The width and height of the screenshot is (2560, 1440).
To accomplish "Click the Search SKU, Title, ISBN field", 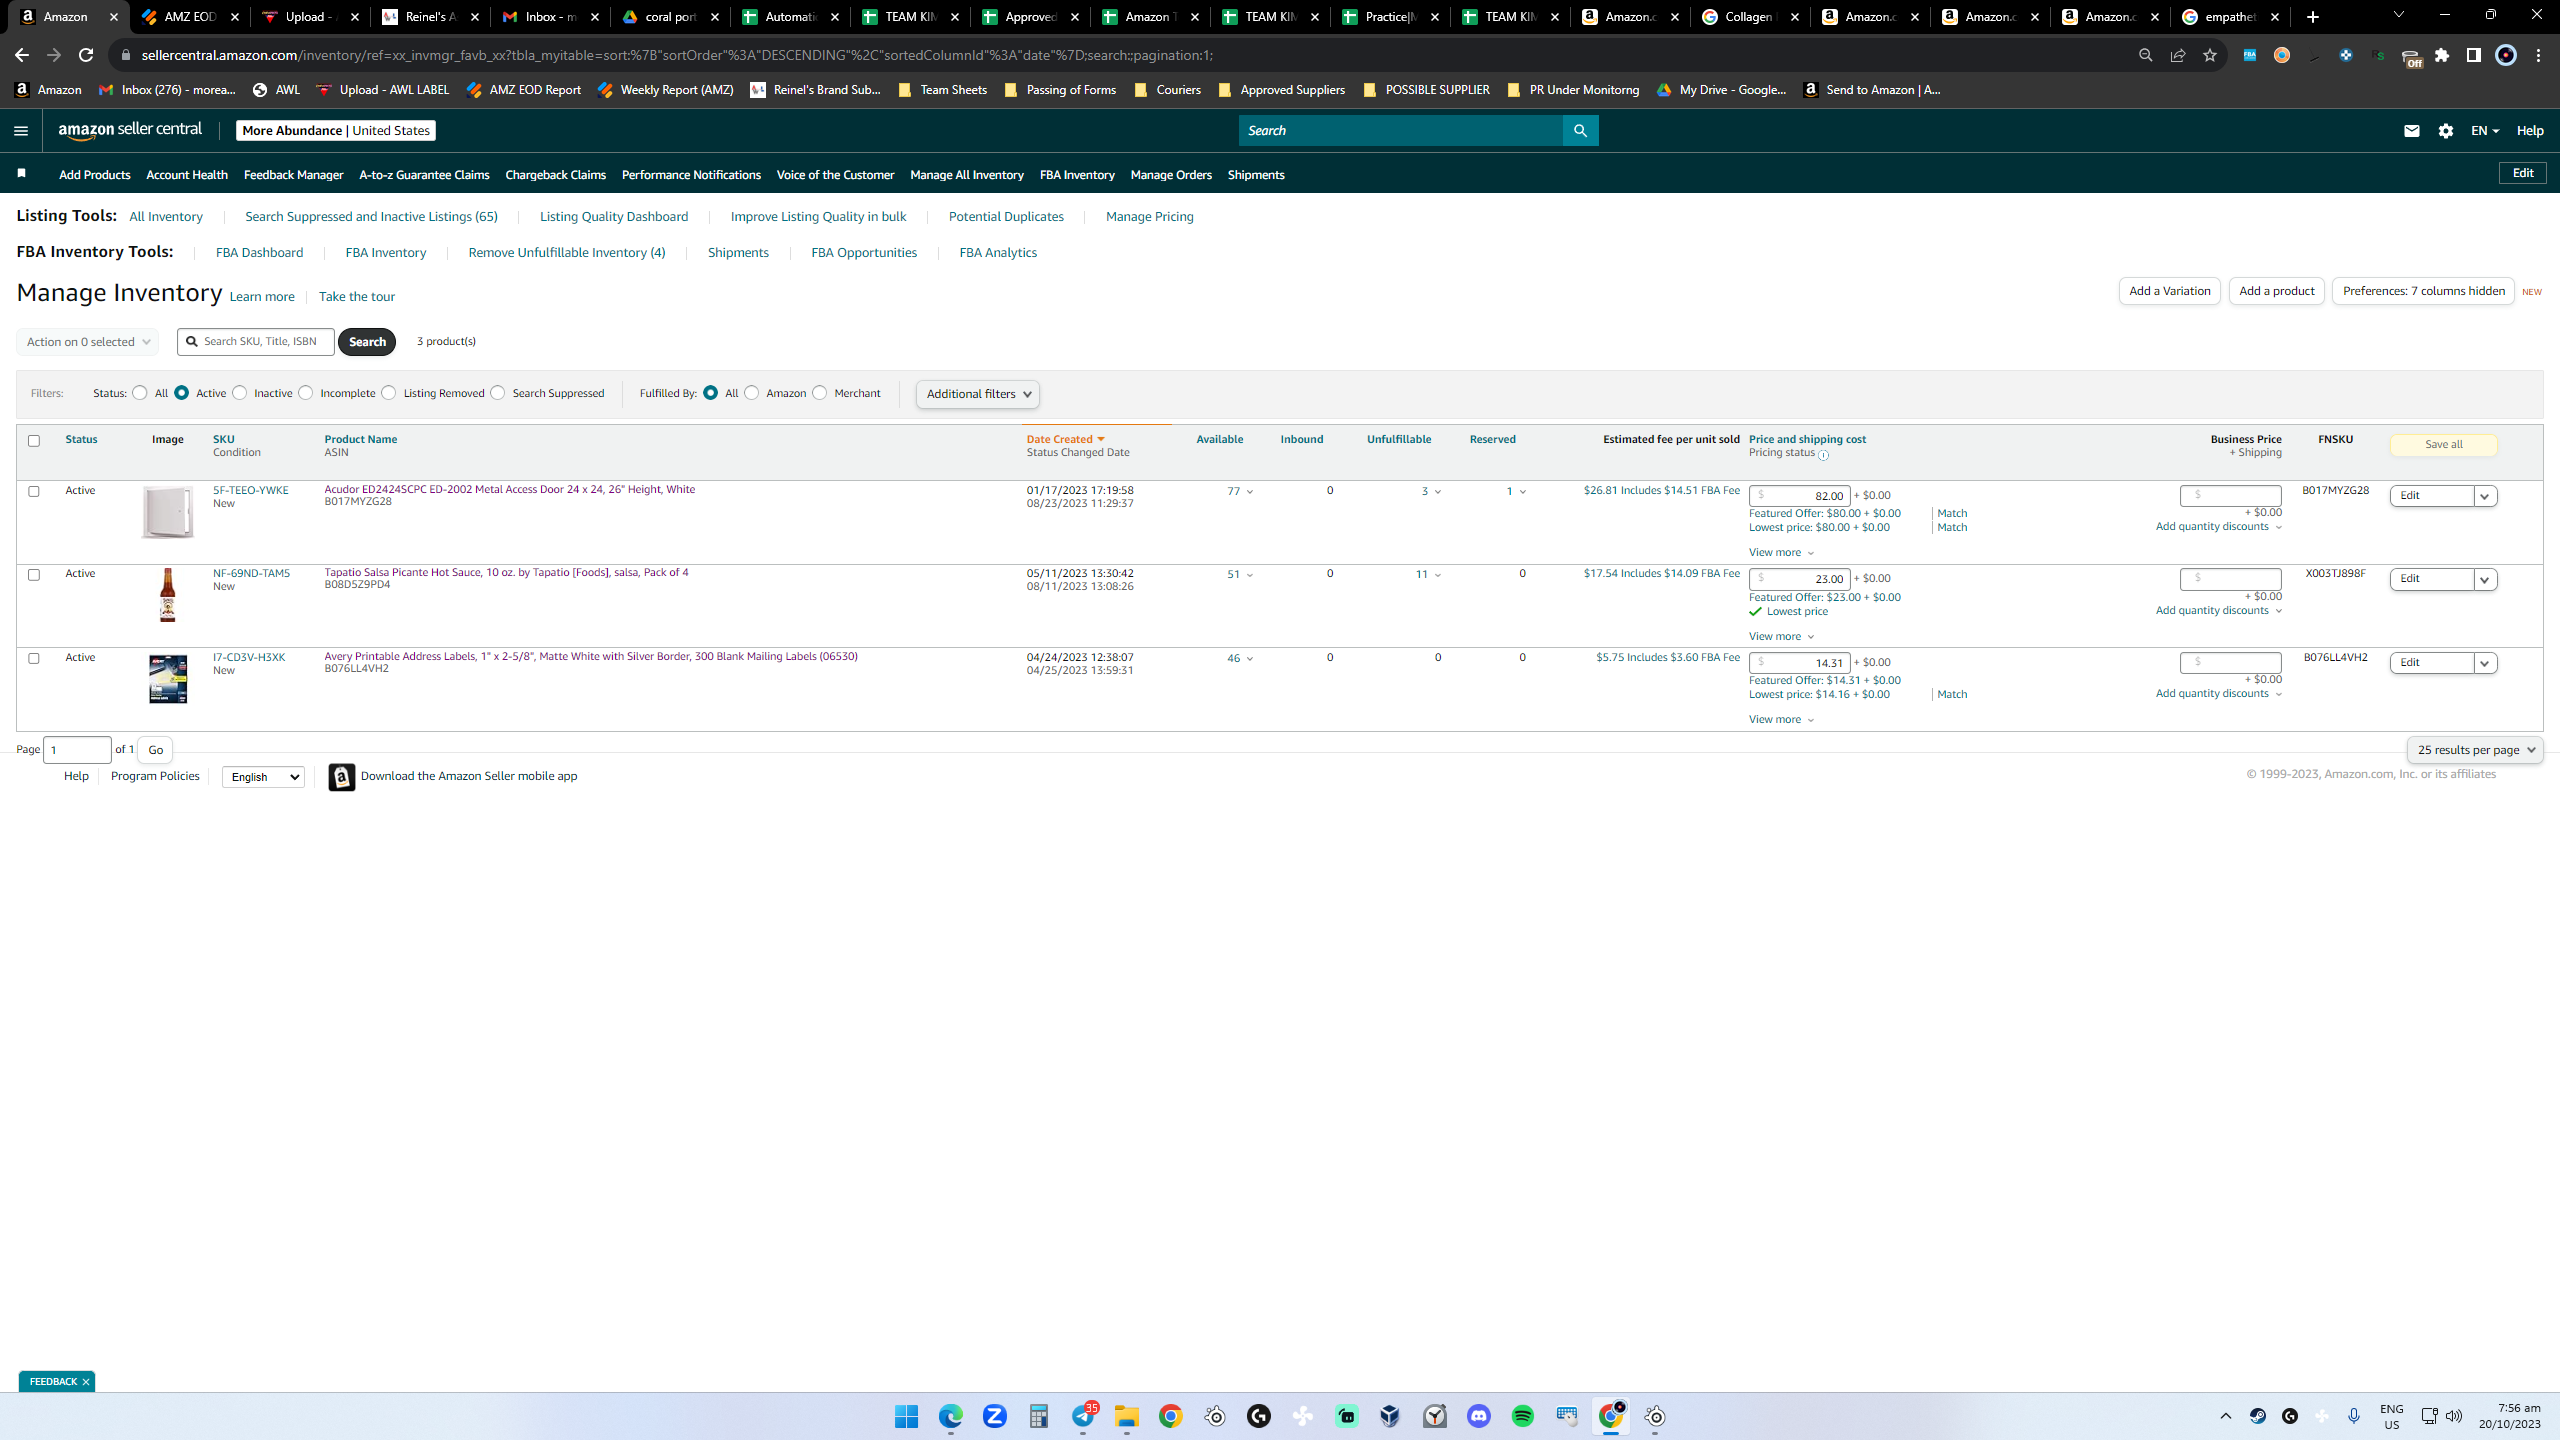I will (256, 342).
